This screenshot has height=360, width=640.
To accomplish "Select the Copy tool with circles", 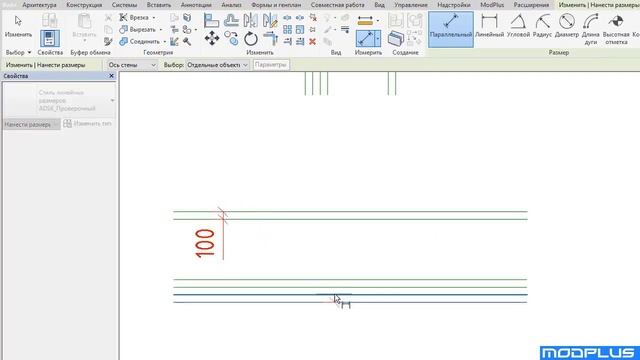I will (231, 39).
